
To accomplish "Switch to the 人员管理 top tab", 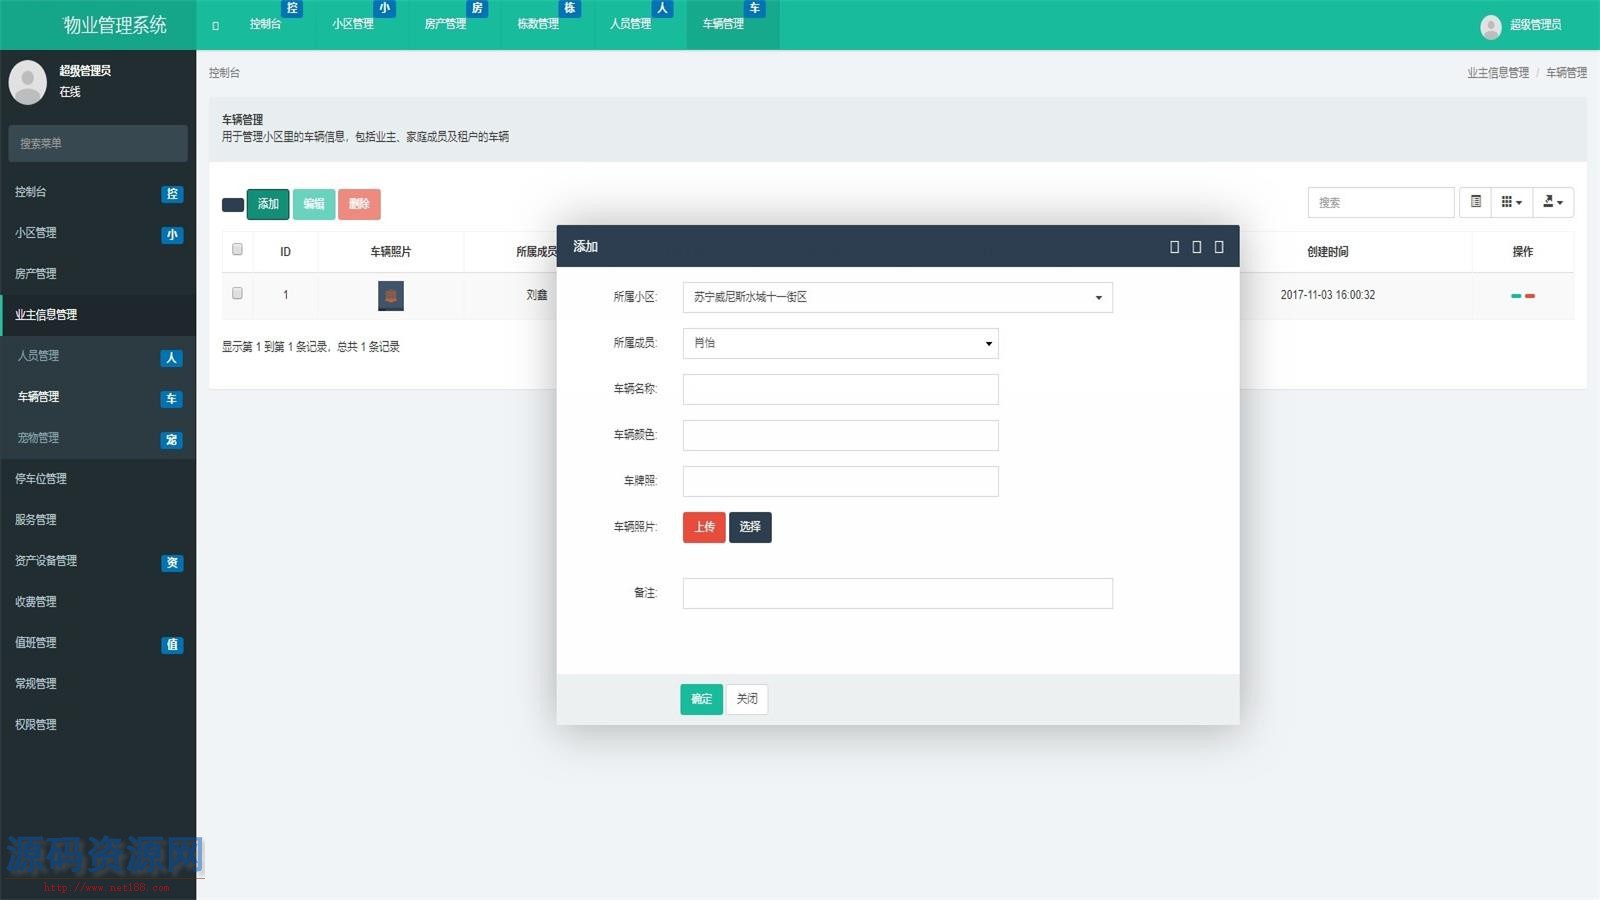I will pos(631,24).
